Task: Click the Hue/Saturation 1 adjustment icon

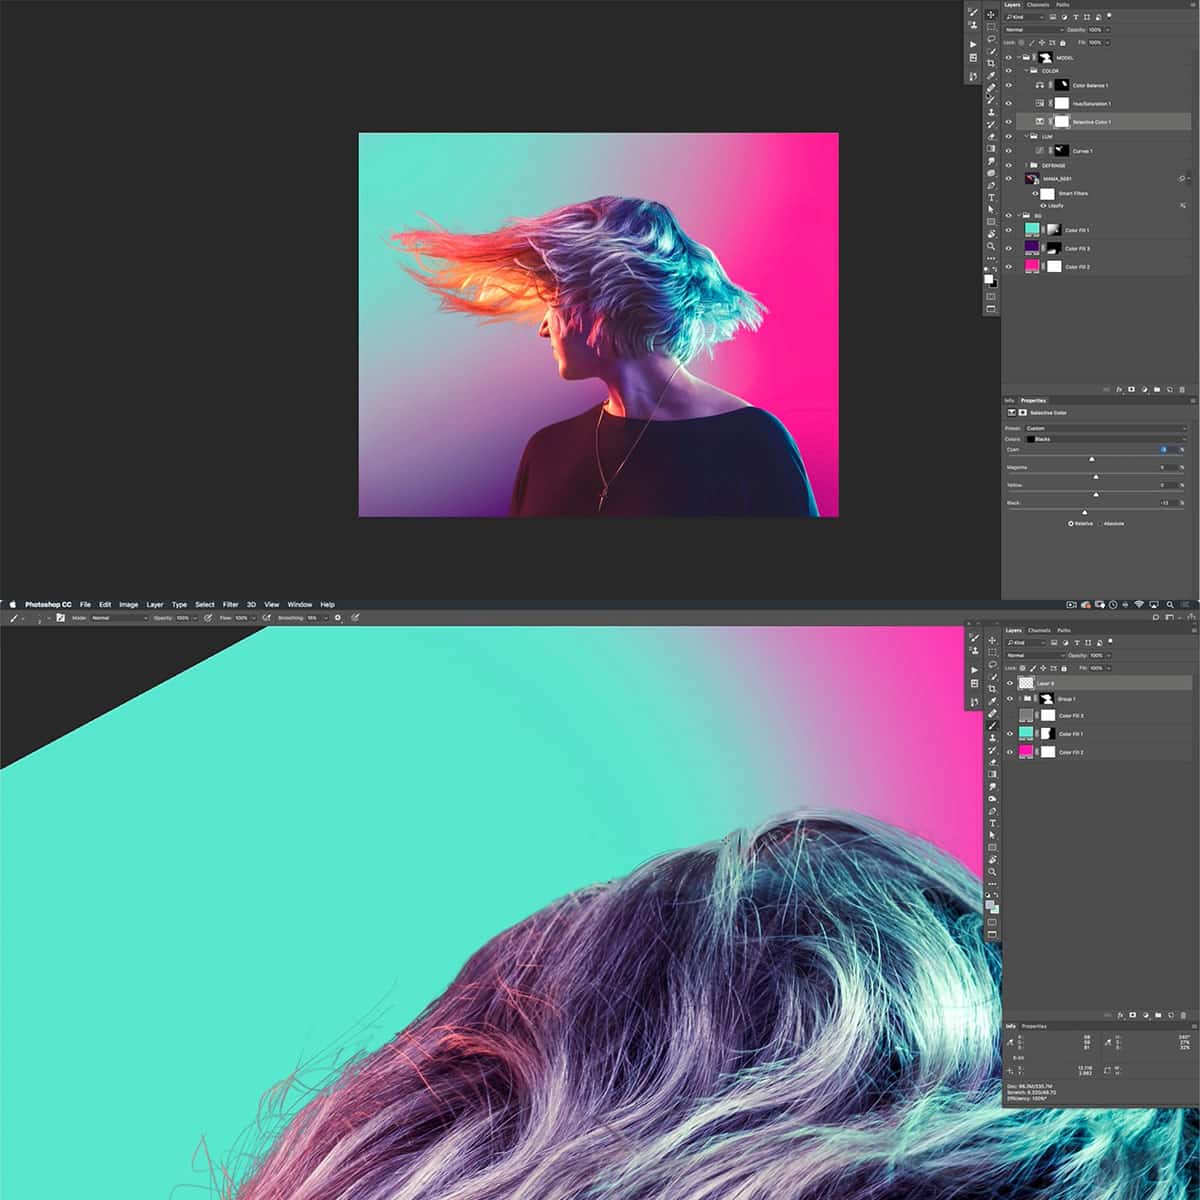Action: coord(1040,104)
